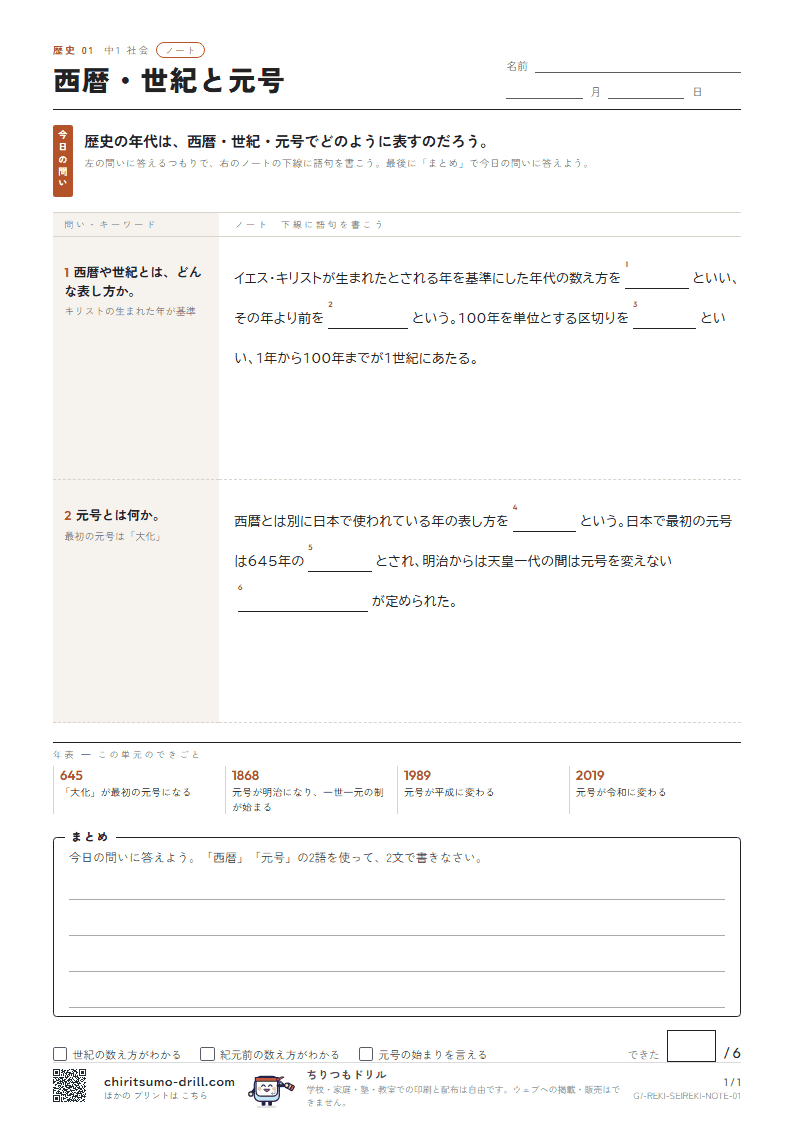Click the month blank before 月
Viewport: 794px width, 1123px height.
click(544, 91)
